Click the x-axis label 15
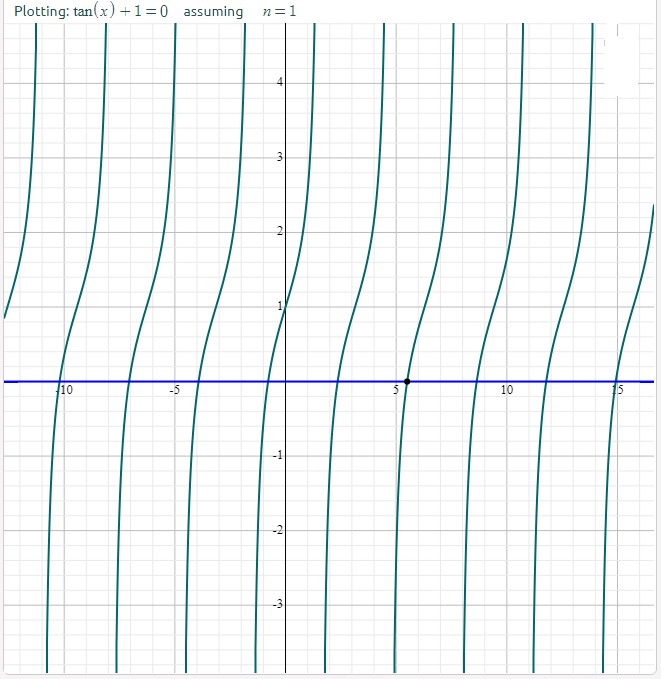 (x=618, y=390)
